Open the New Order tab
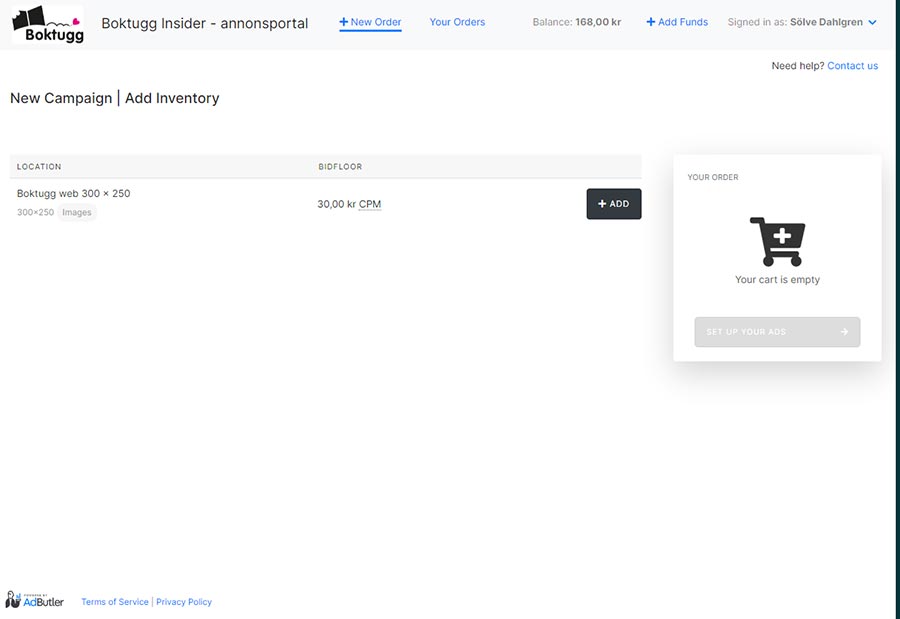Viewport: 900px width, 619px height. coord(370,22)
